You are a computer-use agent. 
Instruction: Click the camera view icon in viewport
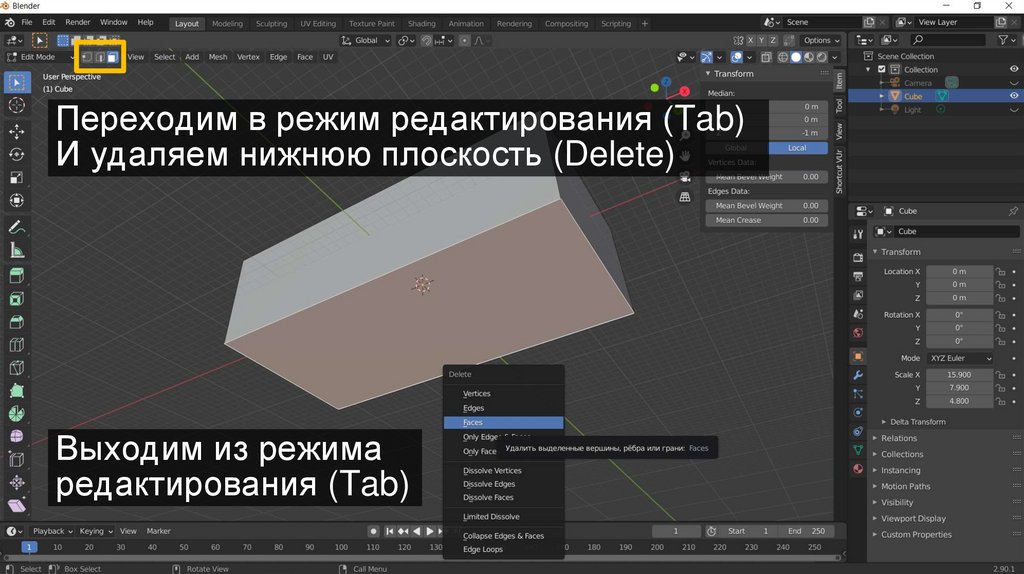(x=684, y=176)
